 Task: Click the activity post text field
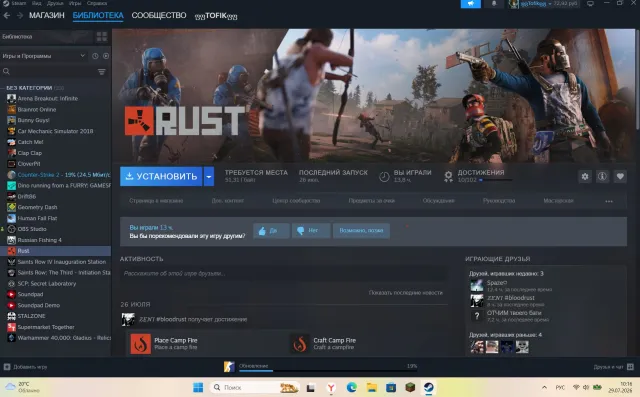pos(283,273)
